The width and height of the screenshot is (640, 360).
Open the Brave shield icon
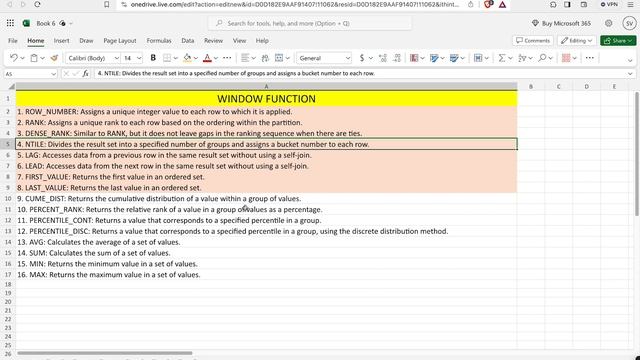coord(488,4)
